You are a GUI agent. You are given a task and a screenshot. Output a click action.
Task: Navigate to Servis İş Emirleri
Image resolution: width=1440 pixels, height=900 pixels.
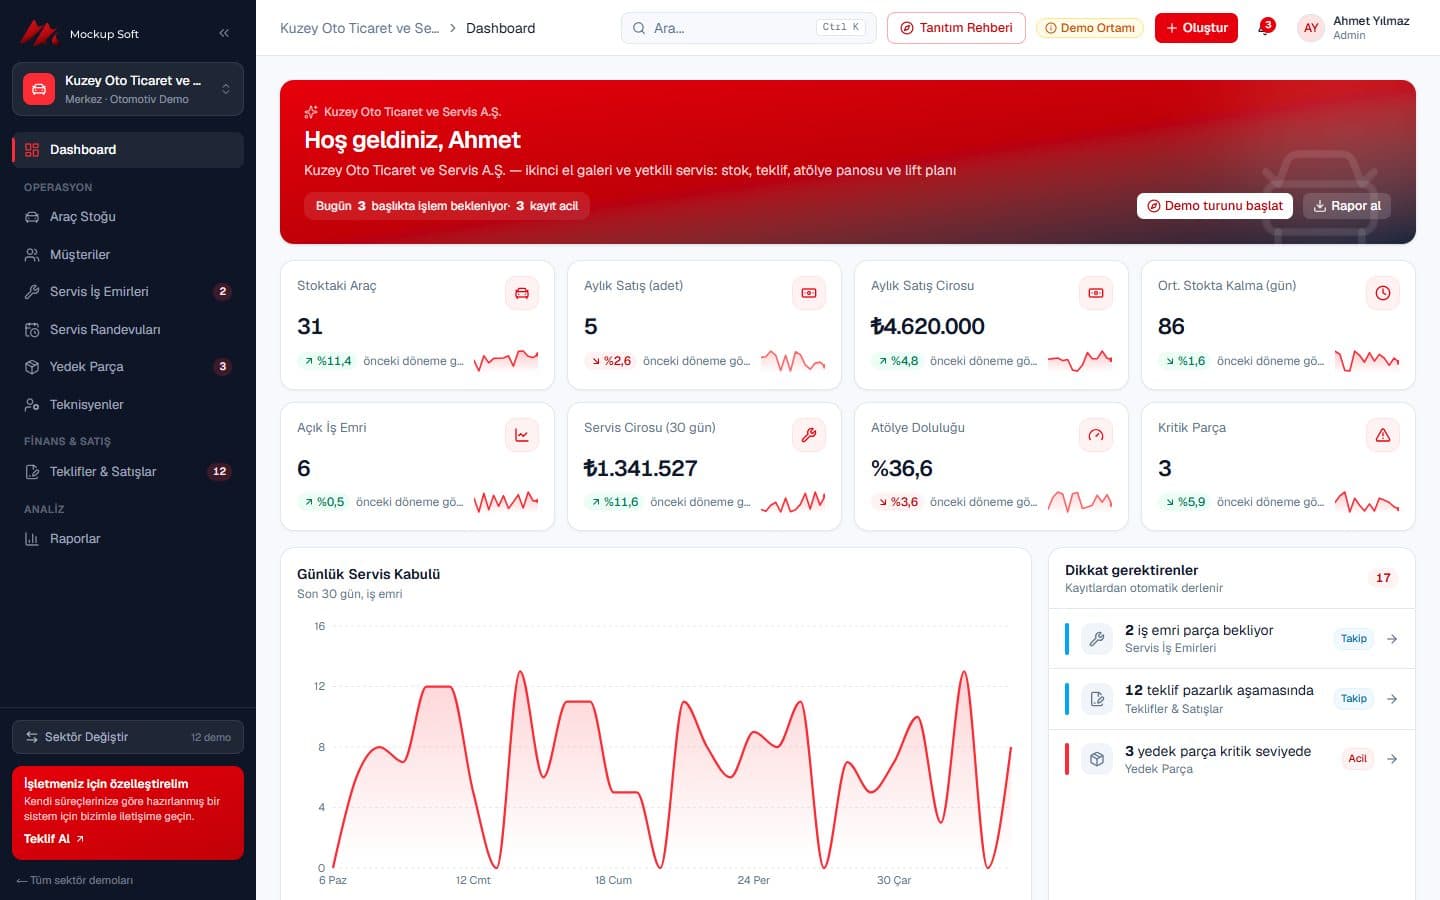point(128,292)
